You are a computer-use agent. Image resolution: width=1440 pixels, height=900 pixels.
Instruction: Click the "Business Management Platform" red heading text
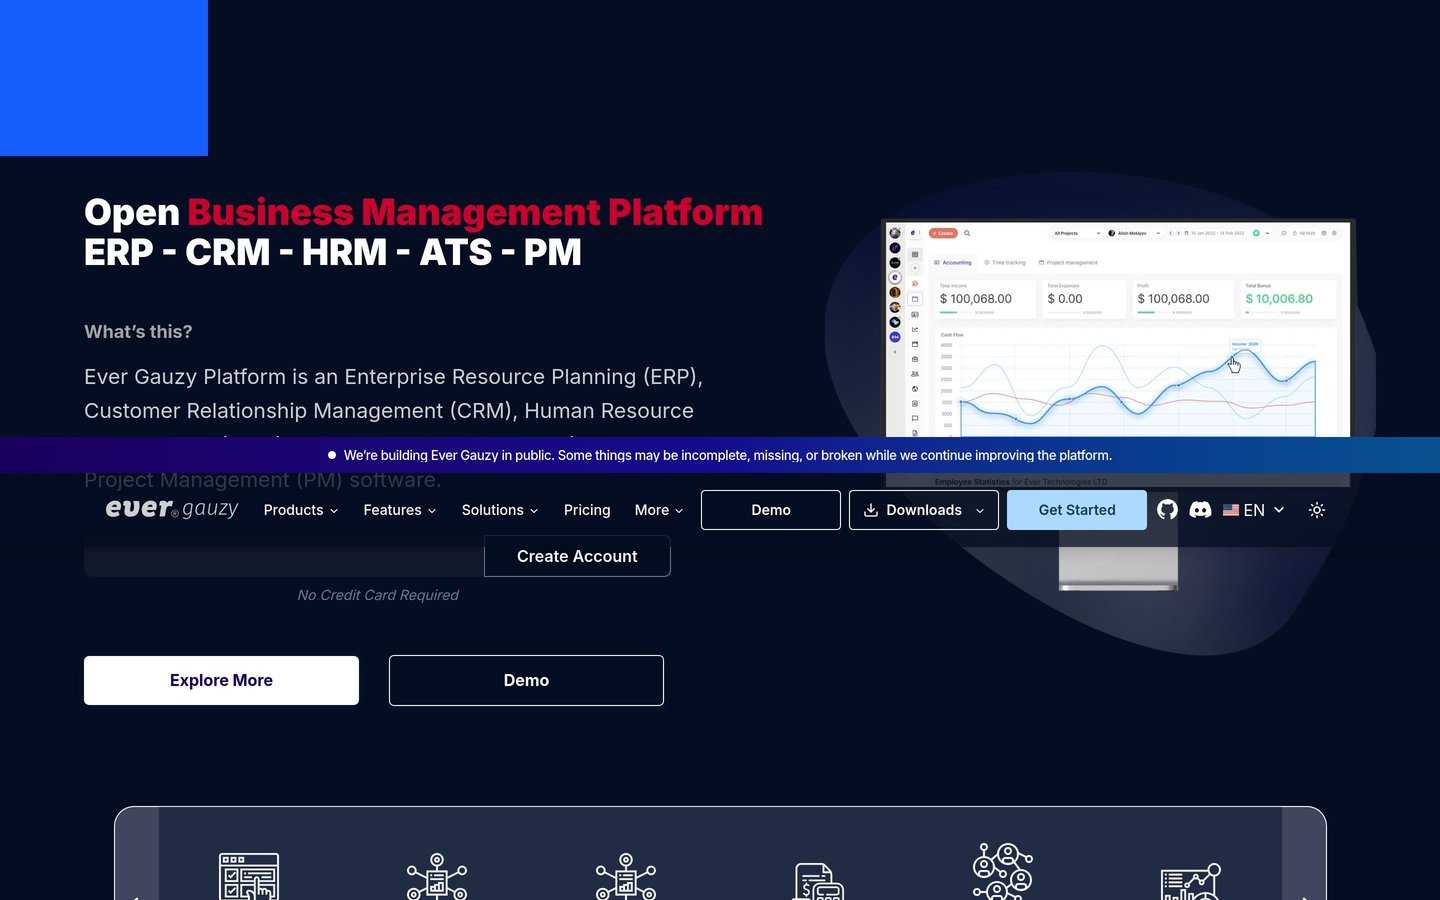click(475, 212)
